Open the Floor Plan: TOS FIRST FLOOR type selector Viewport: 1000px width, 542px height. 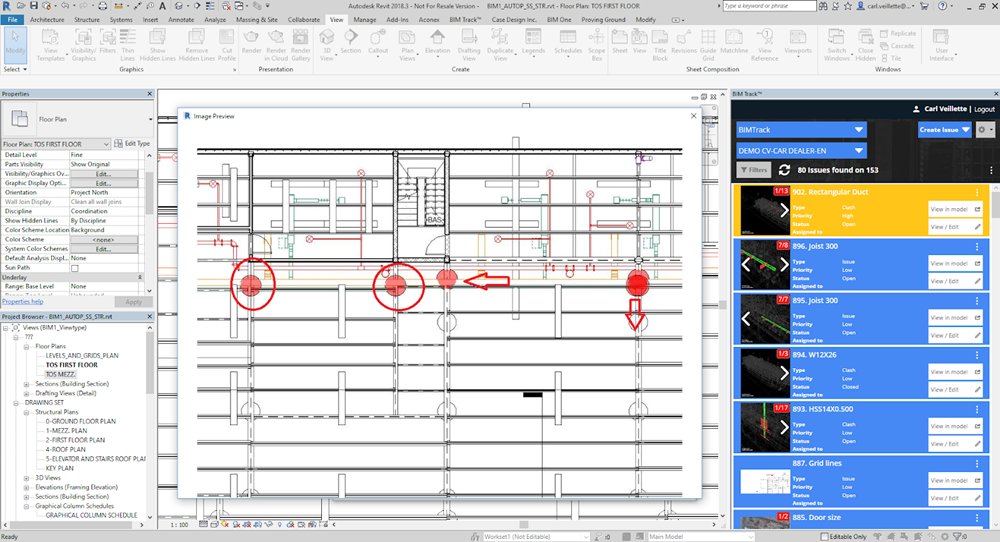[56, 144]
